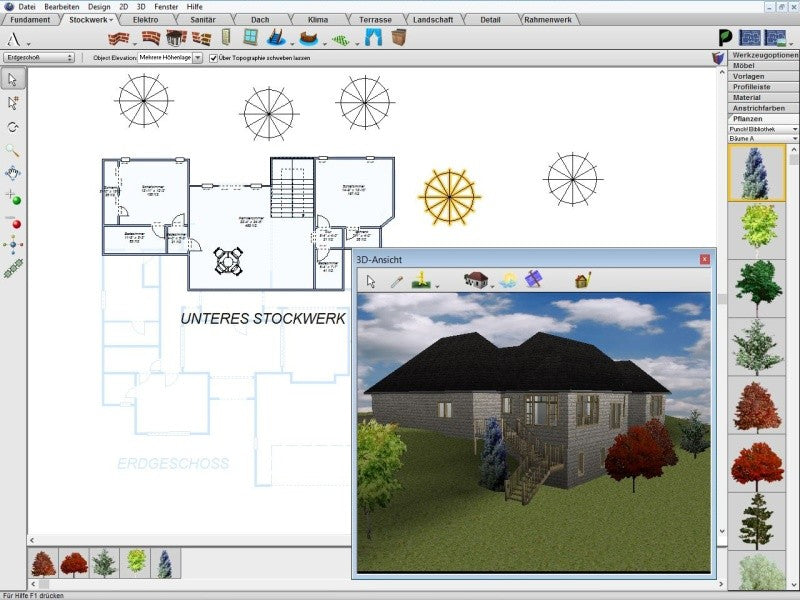The width and height of the screenshot is (800, 600).
Task: Switch to the Fundament tab
Action: click(x=30, y=19)
